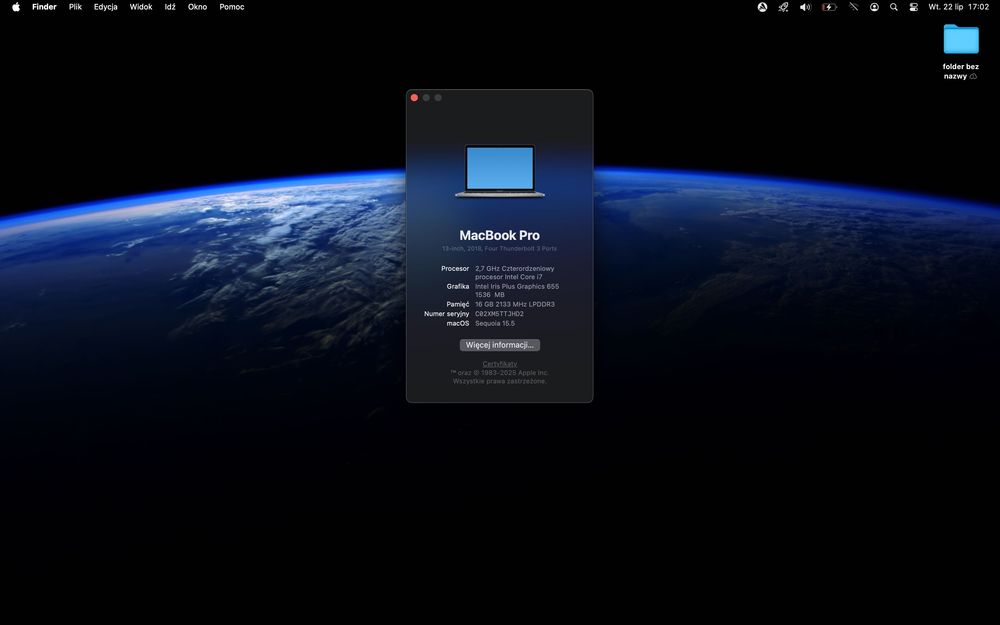Click the 'Numer seryjny' label

click(446, 314)
